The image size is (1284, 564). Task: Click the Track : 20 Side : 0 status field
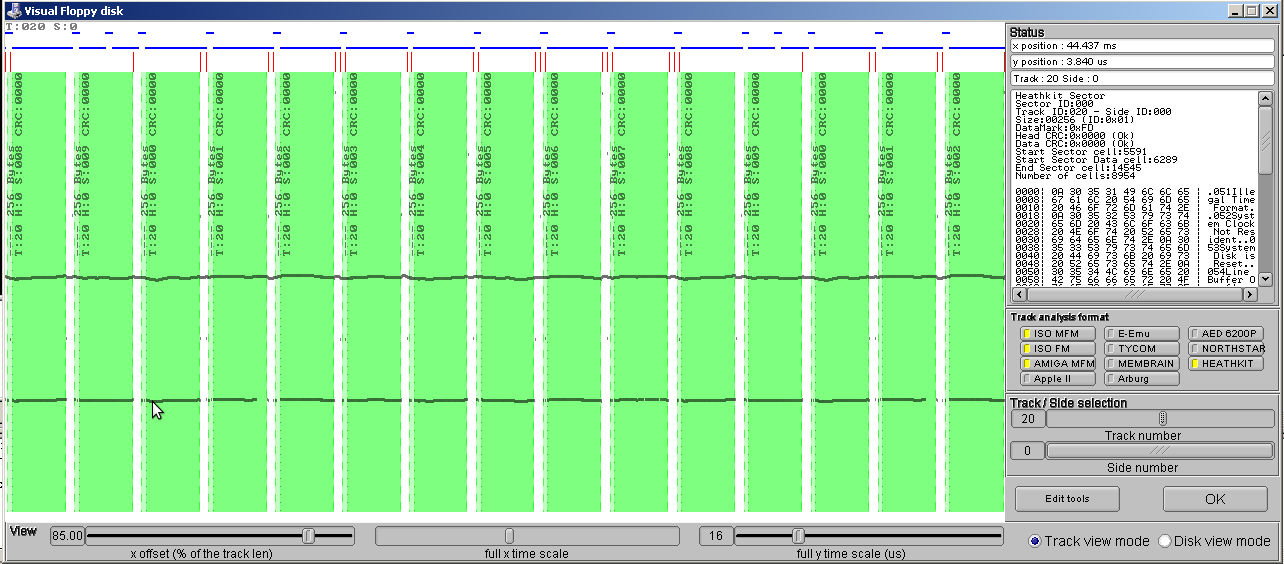1142,78
